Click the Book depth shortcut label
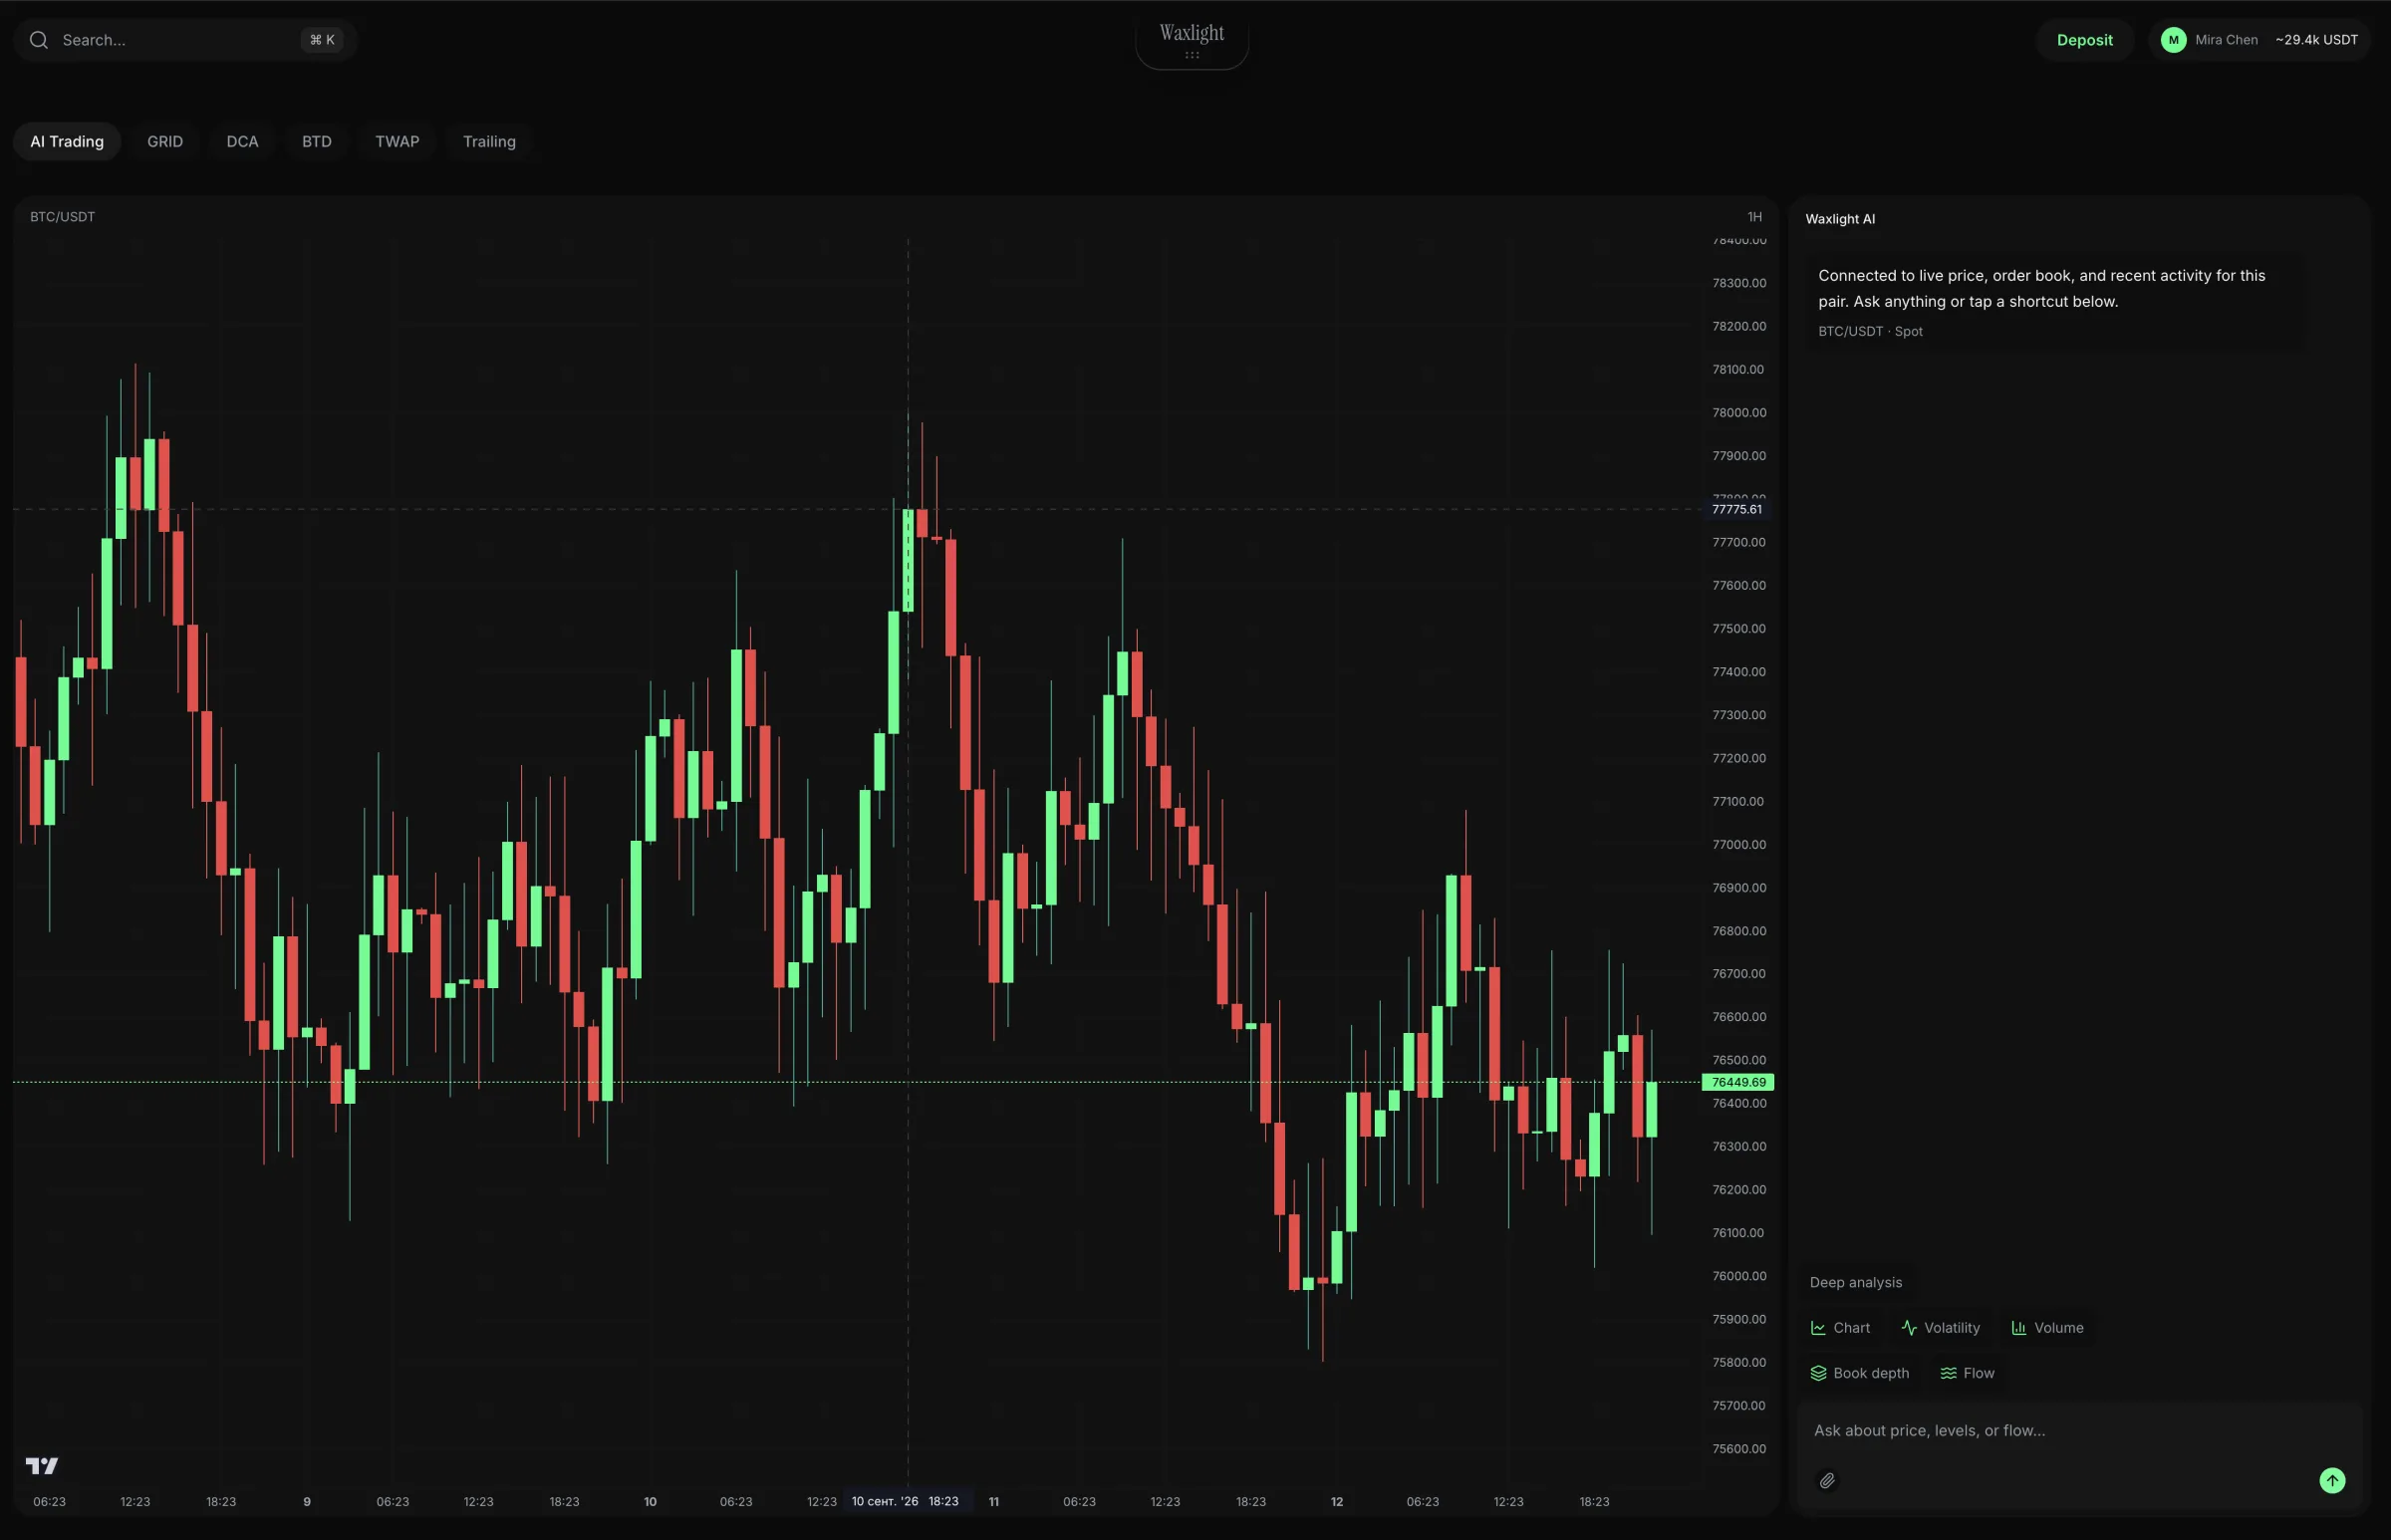2391x1540 pixels. [1871, 1373]
